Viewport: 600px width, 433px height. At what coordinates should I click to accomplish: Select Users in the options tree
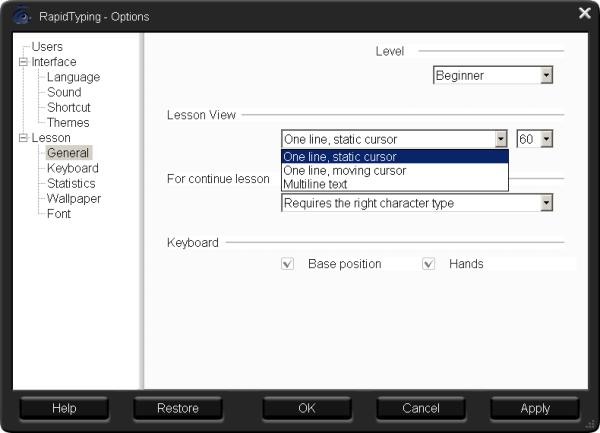(x=47, y=47)
